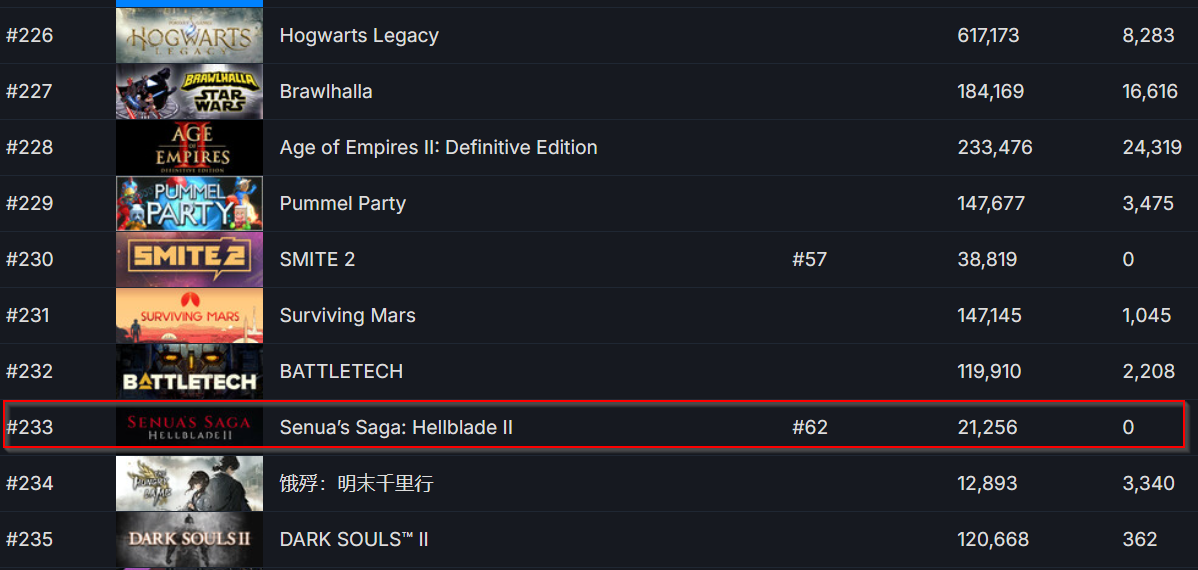Select the #62 rank in Hellblade row
The width and height of the screenshot is (1198, 570).
click(x=810, y=427)
